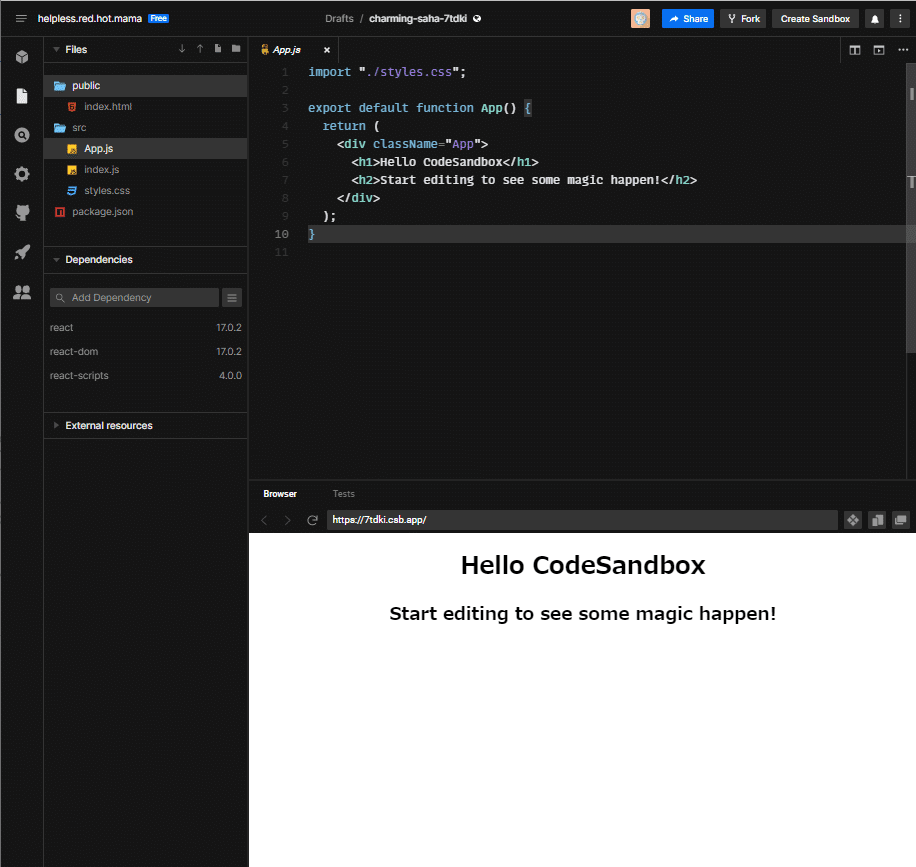The width and height of the screenshot is (916, 867).
Task: Create a new folder via Files header icon
Action: 236,49
